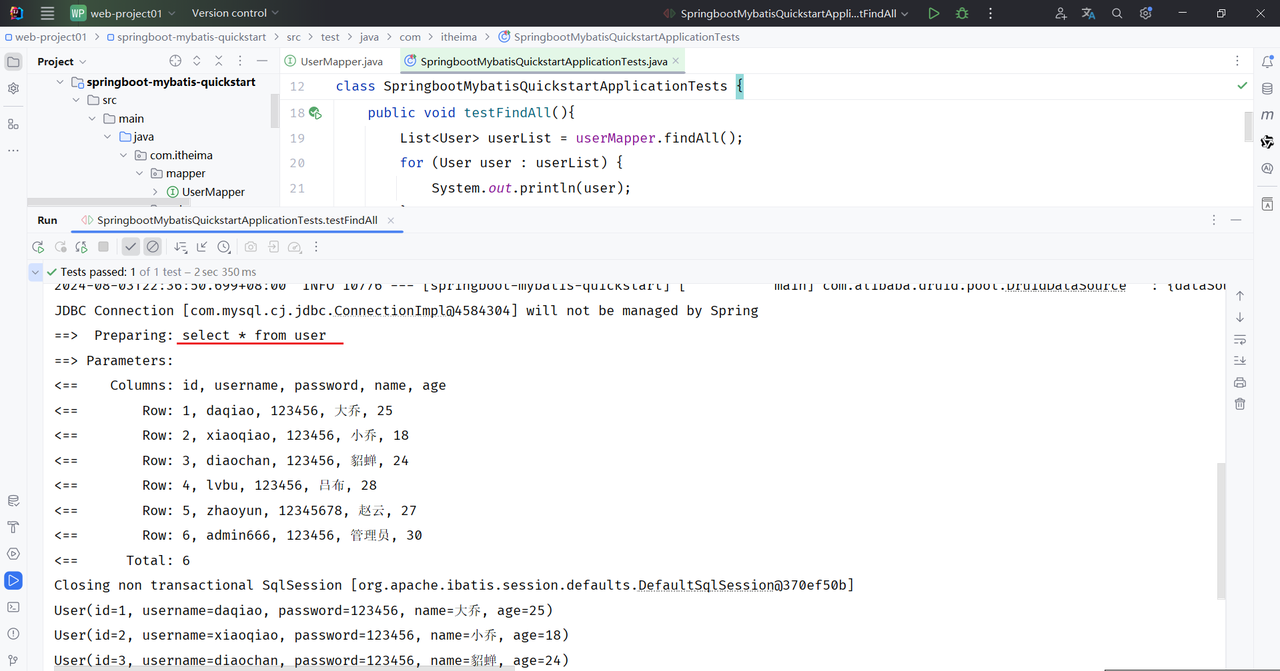Toggle the Show Ignored tests filter
Image resolution: width=1280 pixels, height=671 pixels.
click(x=153, y=247)
